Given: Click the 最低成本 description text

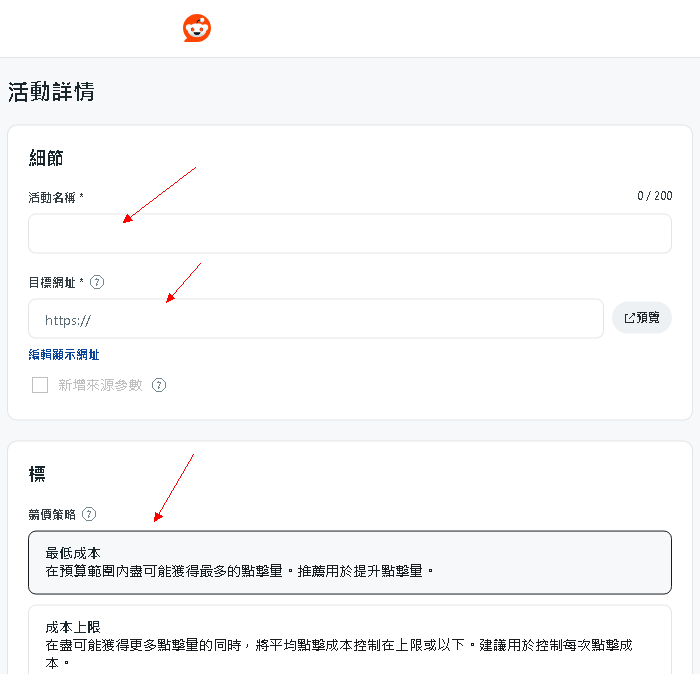Looking at the screenshot, I should [x=240, y=572].
